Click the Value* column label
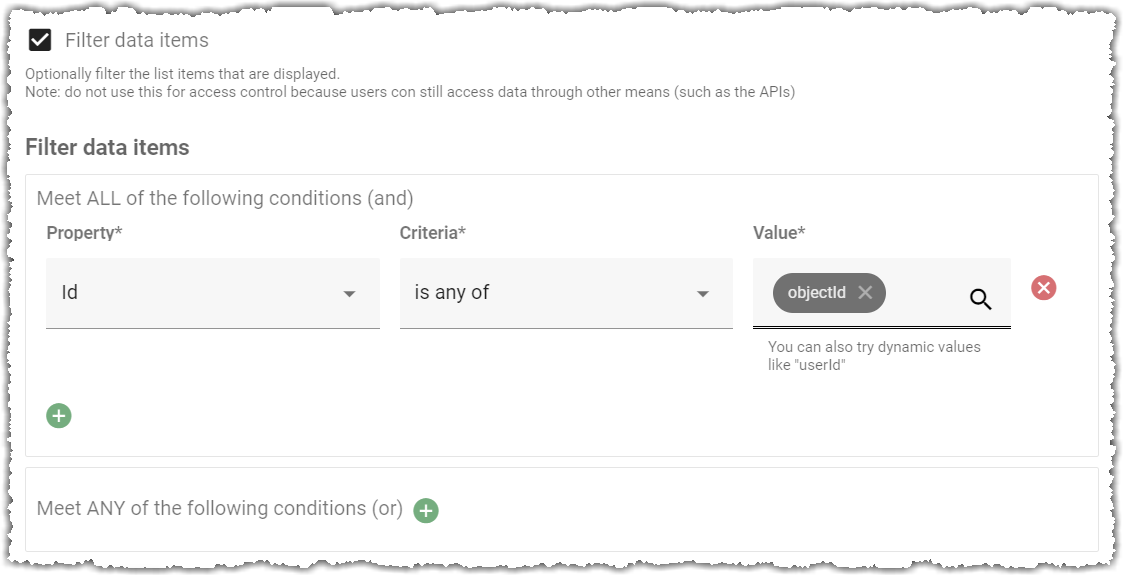This screenshot has width=1124, height=576. click(x=779, y=233)
